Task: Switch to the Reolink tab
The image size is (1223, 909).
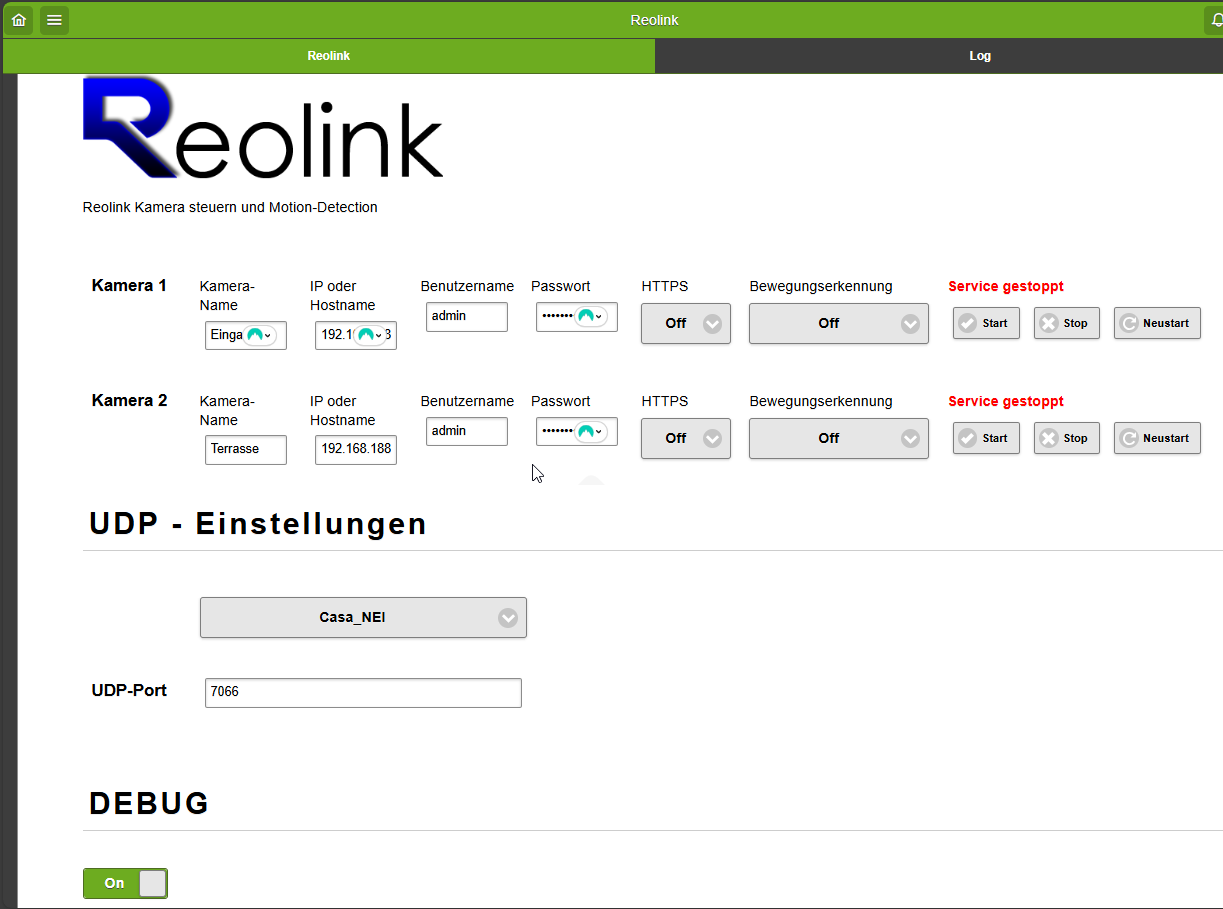Action: click(x=329, y=56)
